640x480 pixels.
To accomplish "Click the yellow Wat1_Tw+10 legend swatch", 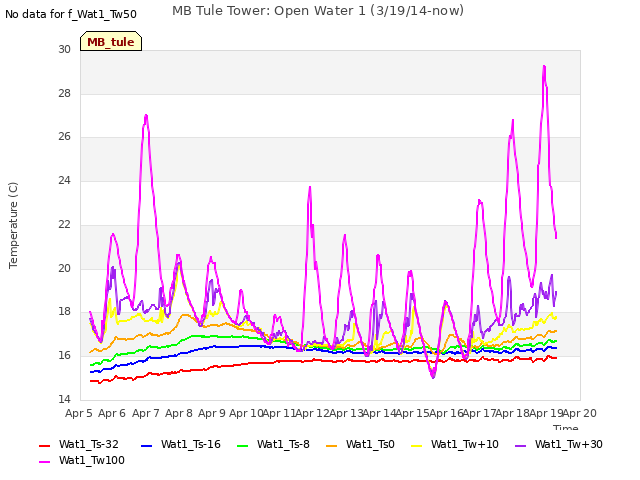I will pyautogui.click(x=416, y=446).
